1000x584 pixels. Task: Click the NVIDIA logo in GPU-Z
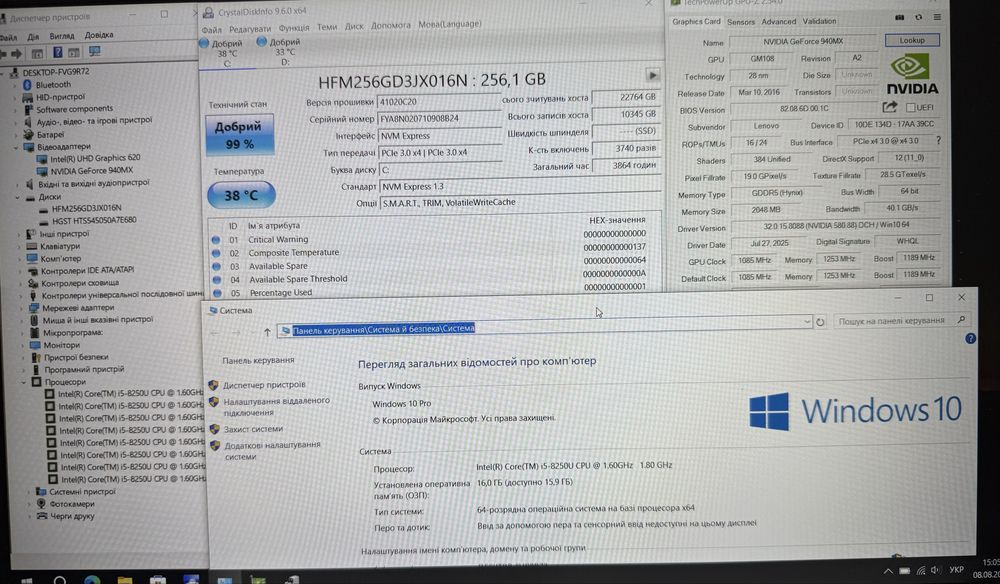click(911, 74)
